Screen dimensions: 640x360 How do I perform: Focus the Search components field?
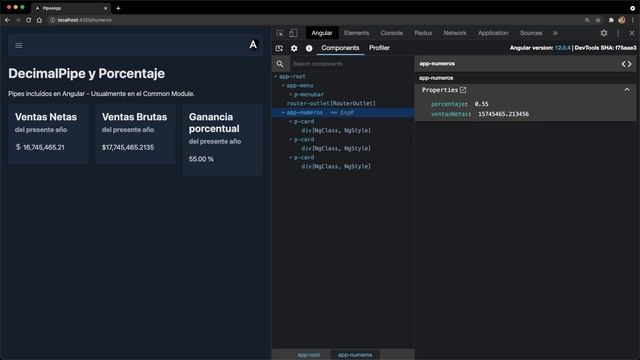(x=351, y=64)
